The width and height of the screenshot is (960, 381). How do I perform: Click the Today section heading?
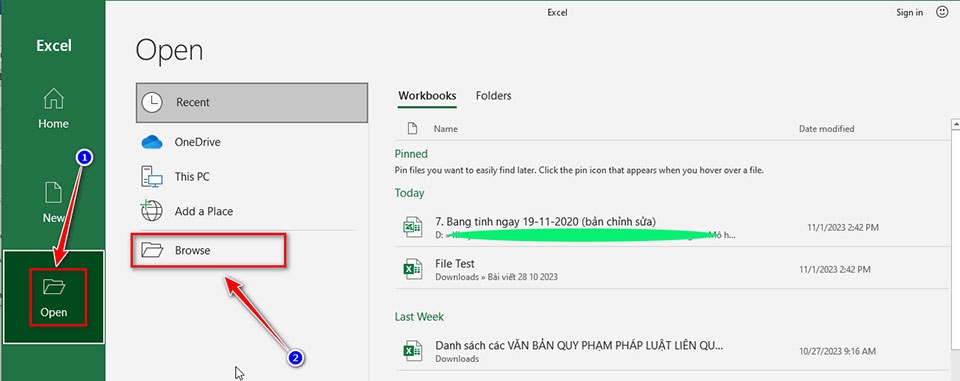coord(410,193)
